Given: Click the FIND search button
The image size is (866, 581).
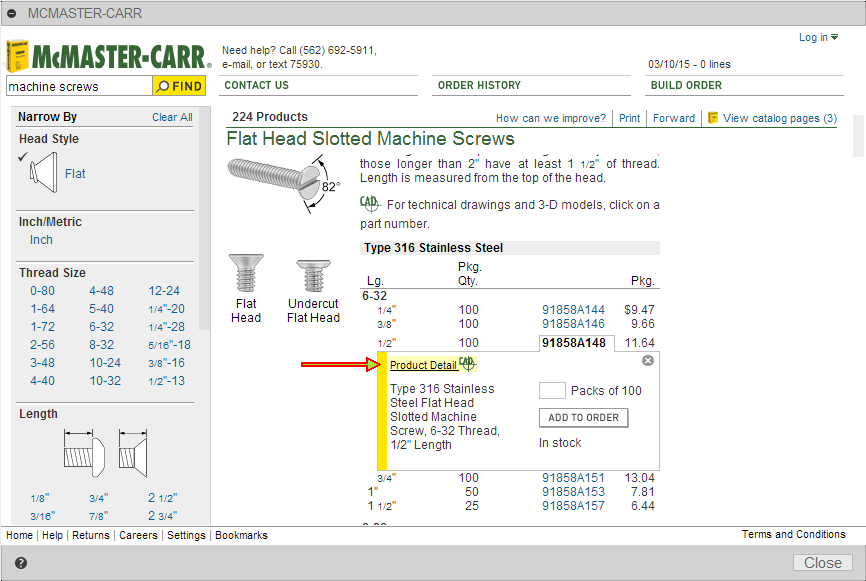Looking at the screenshot, I should (x=180, y=86).
